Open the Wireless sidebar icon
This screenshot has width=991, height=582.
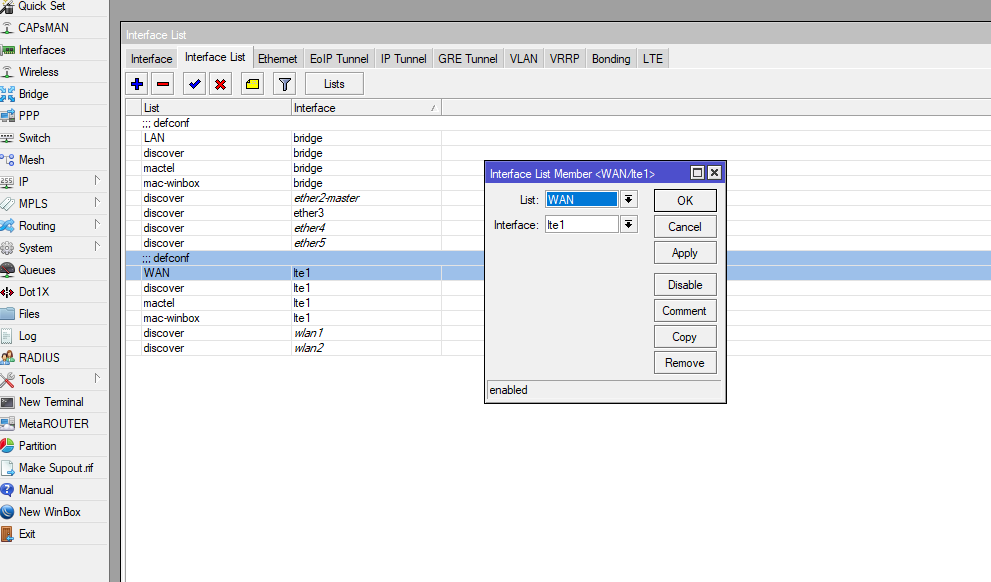8,72
